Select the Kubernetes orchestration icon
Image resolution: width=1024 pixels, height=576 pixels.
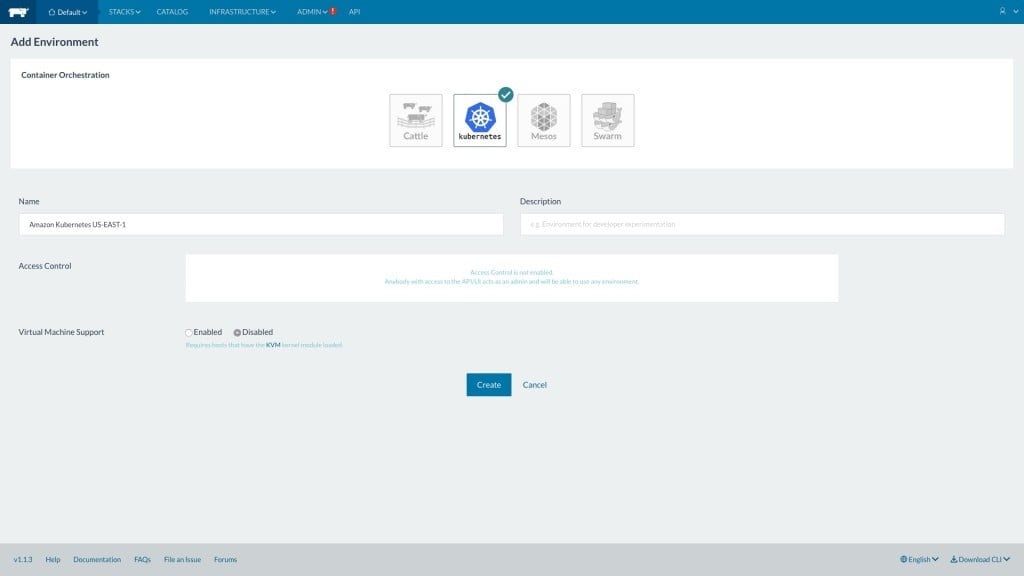tap(480, 120)
